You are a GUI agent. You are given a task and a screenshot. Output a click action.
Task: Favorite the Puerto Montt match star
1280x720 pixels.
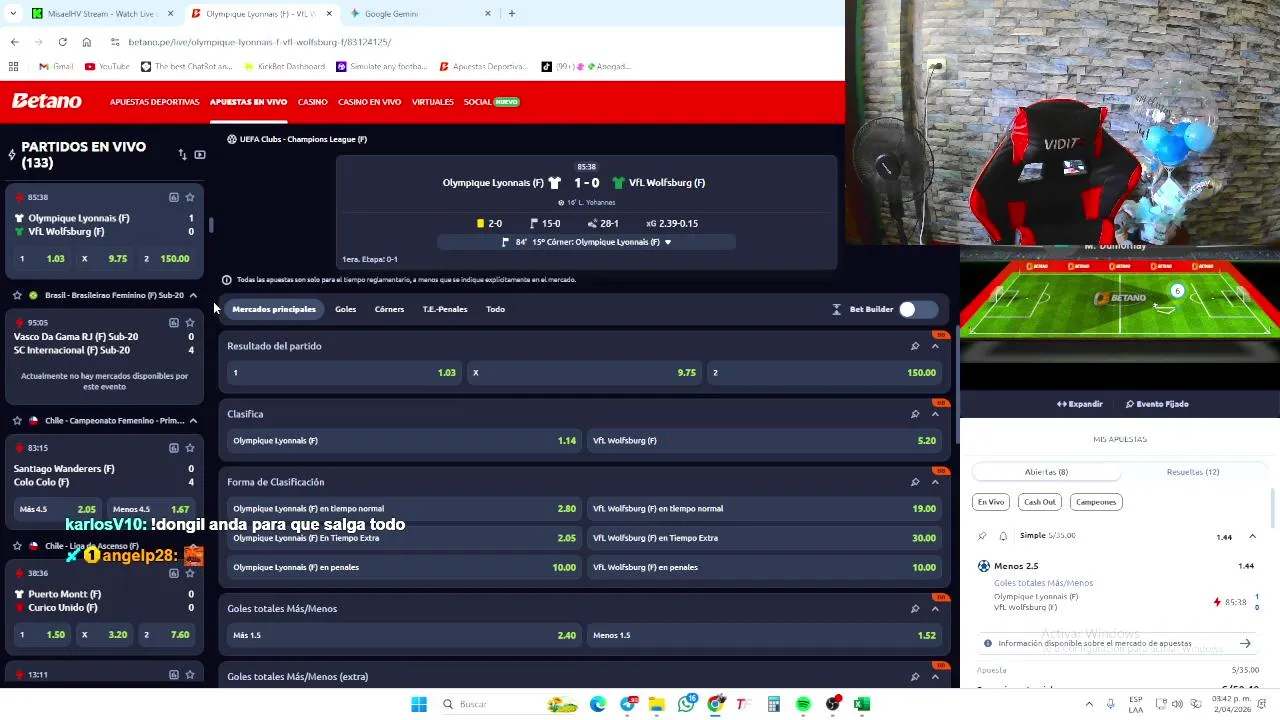190,573
